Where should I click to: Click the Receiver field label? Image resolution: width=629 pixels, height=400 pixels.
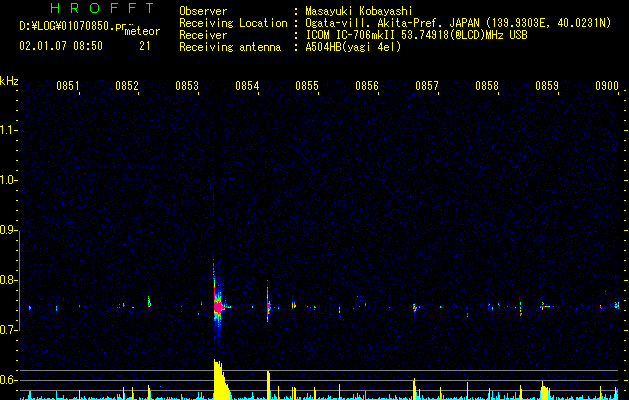pos(203,35)
